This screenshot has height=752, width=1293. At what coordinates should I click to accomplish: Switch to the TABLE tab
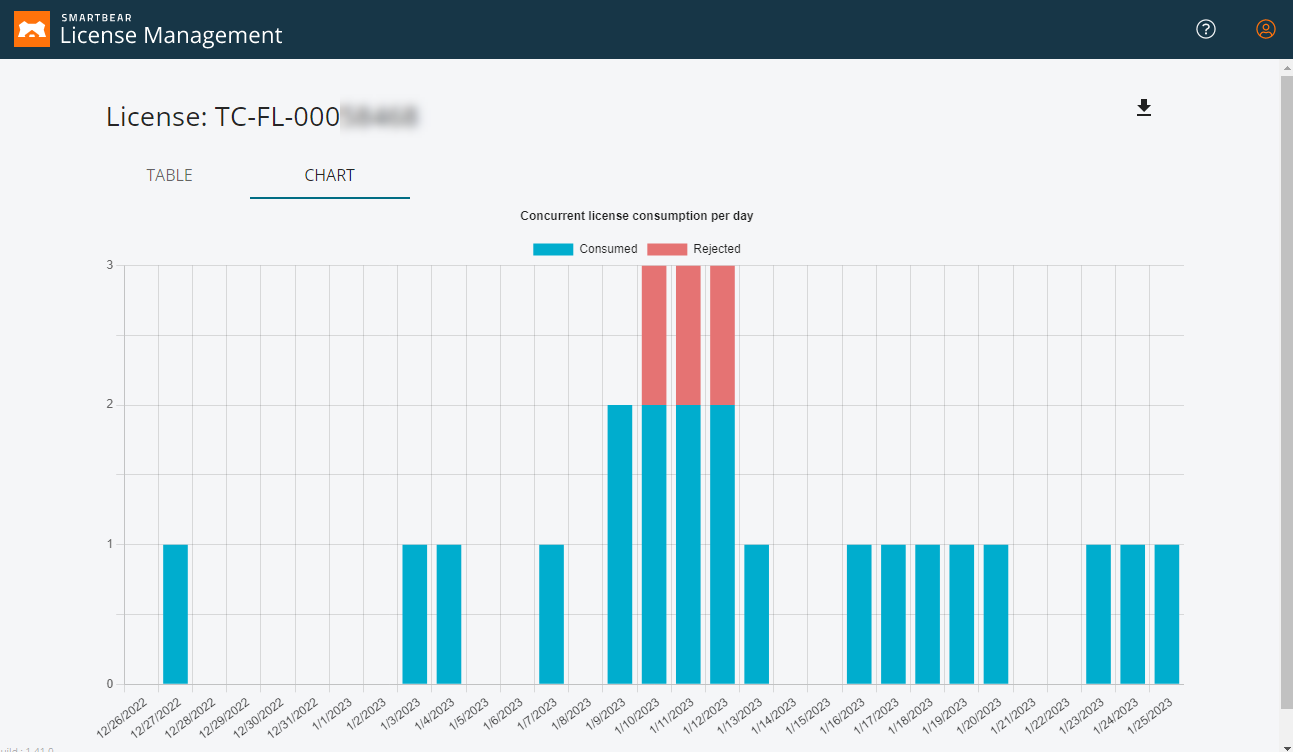[x=169, y=175]
